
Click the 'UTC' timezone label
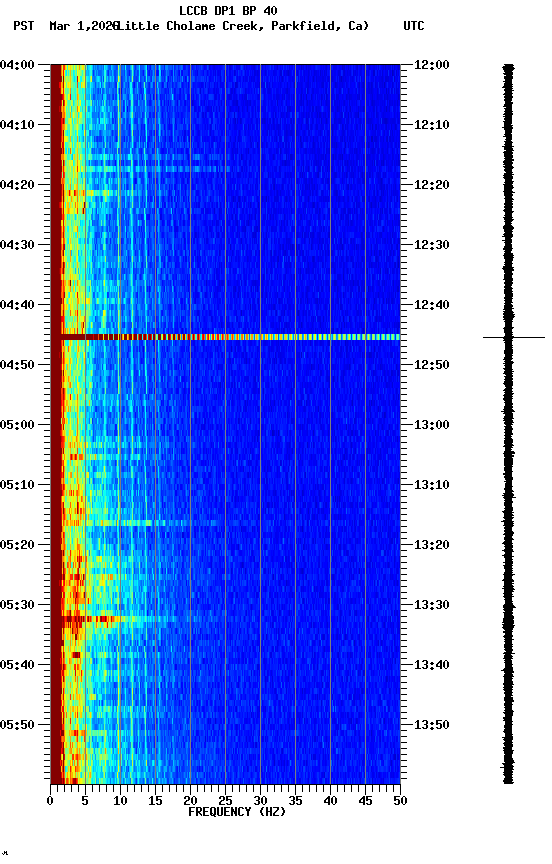pyautogui.click(x=414, y=26)
